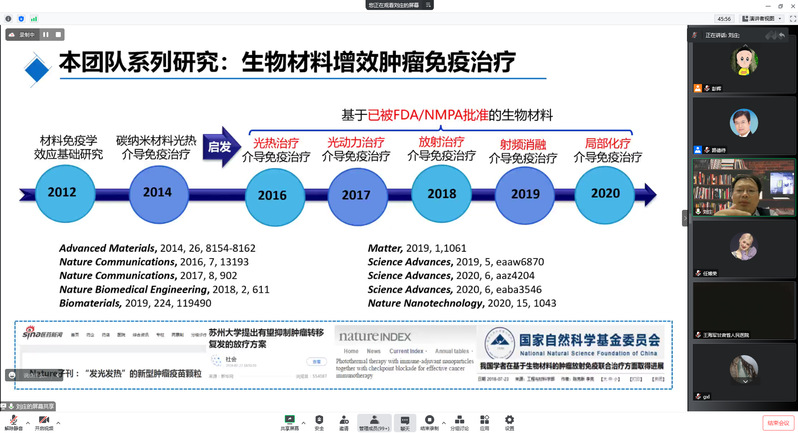
Task: Open the chat panel
Action: pos(405,422)
